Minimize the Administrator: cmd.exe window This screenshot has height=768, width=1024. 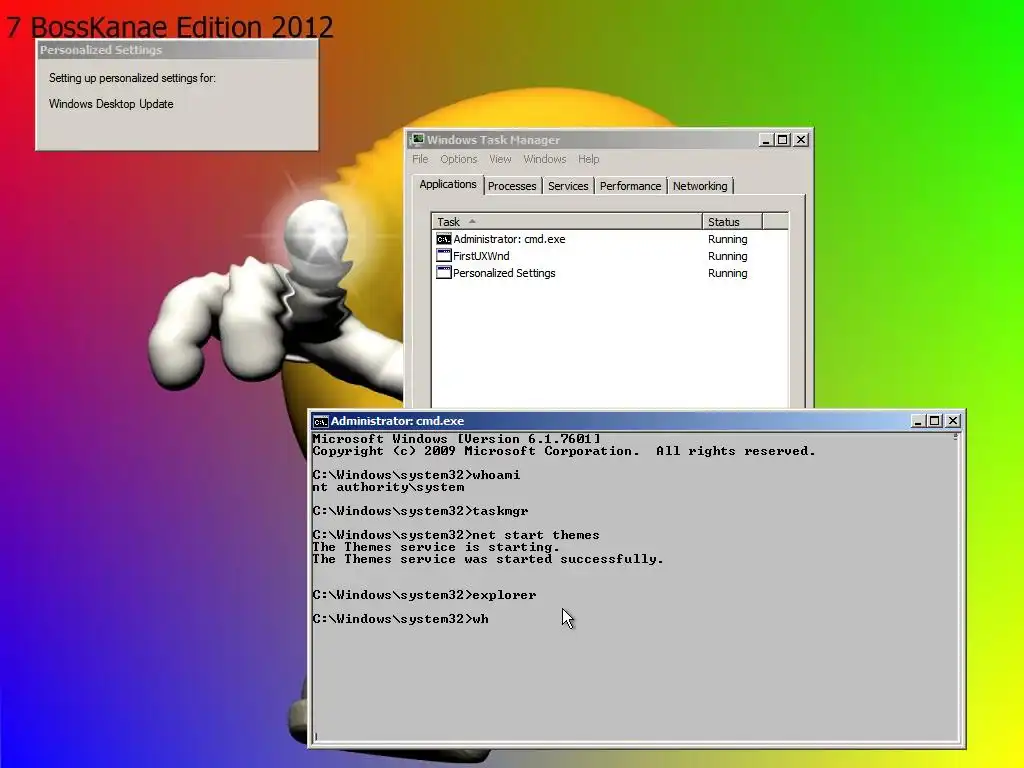click(918, 421)
